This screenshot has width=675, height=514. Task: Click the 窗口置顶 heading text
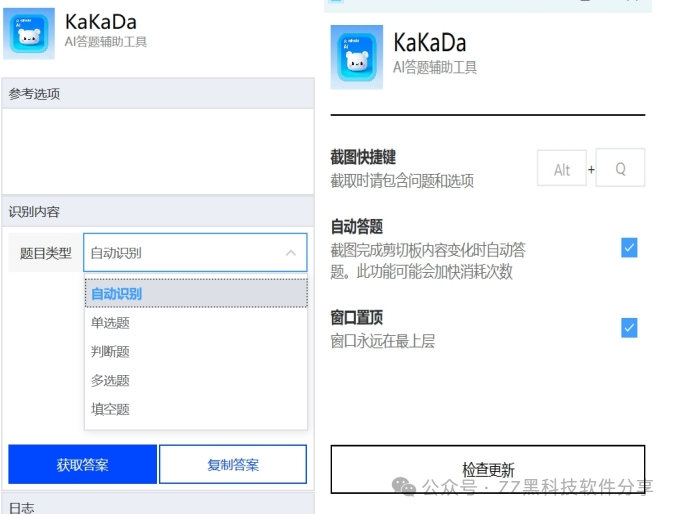click(x=356, y=318)
